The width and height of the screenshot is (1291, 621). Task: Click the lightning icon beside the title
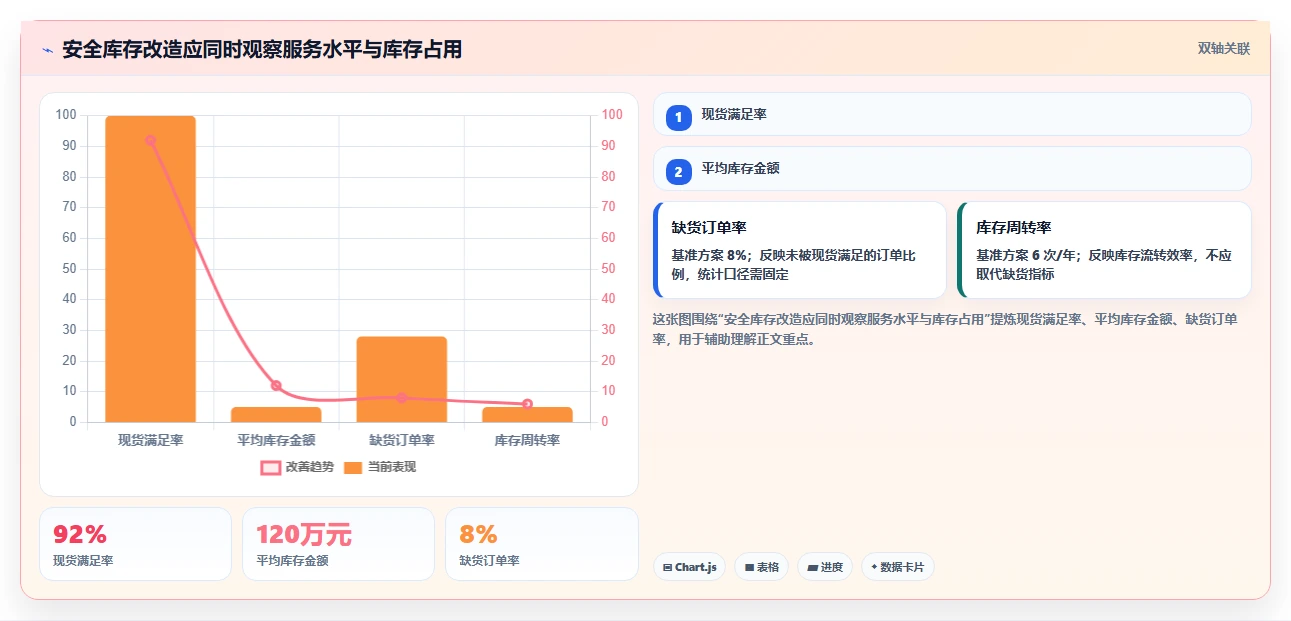click(47, 50)
